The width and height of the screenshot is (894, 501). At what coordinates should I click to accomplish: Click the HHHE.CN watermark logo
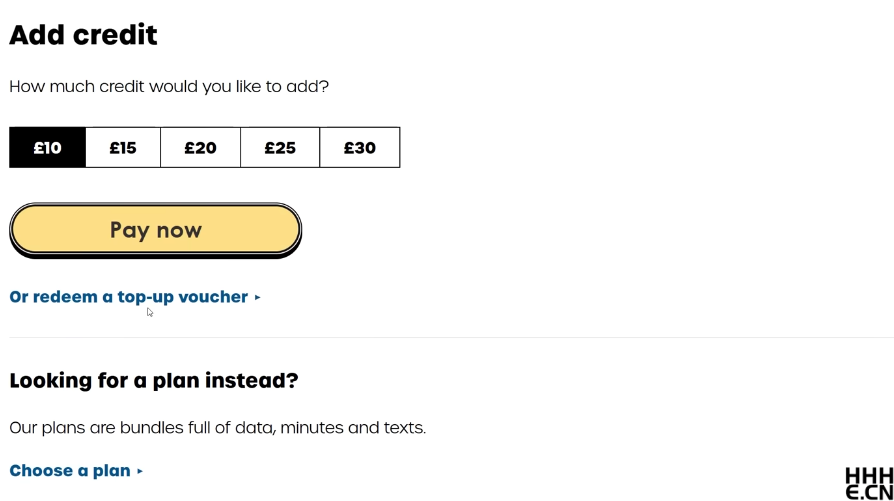click(868, 483)
